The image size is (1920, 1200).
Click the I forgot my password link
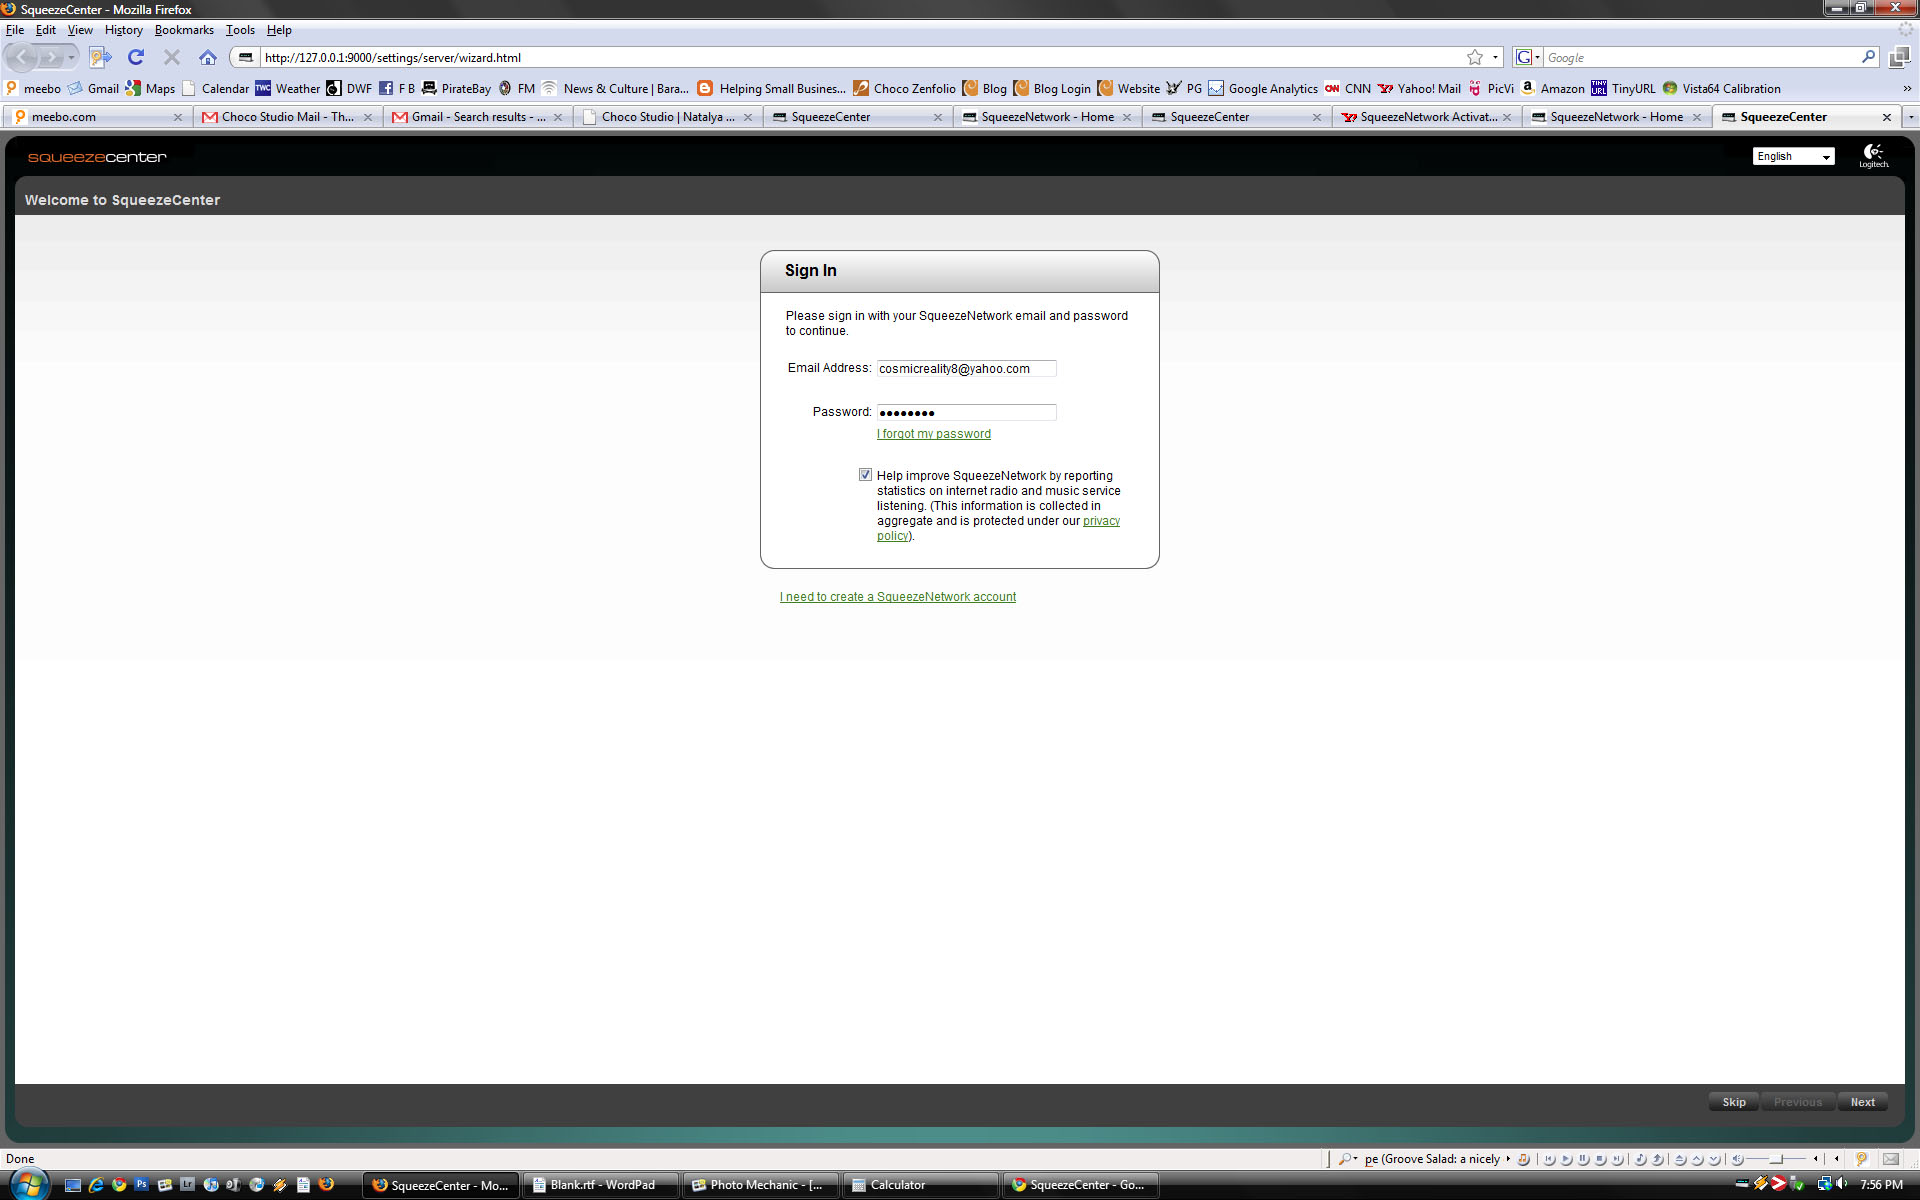tap(933, 434)
